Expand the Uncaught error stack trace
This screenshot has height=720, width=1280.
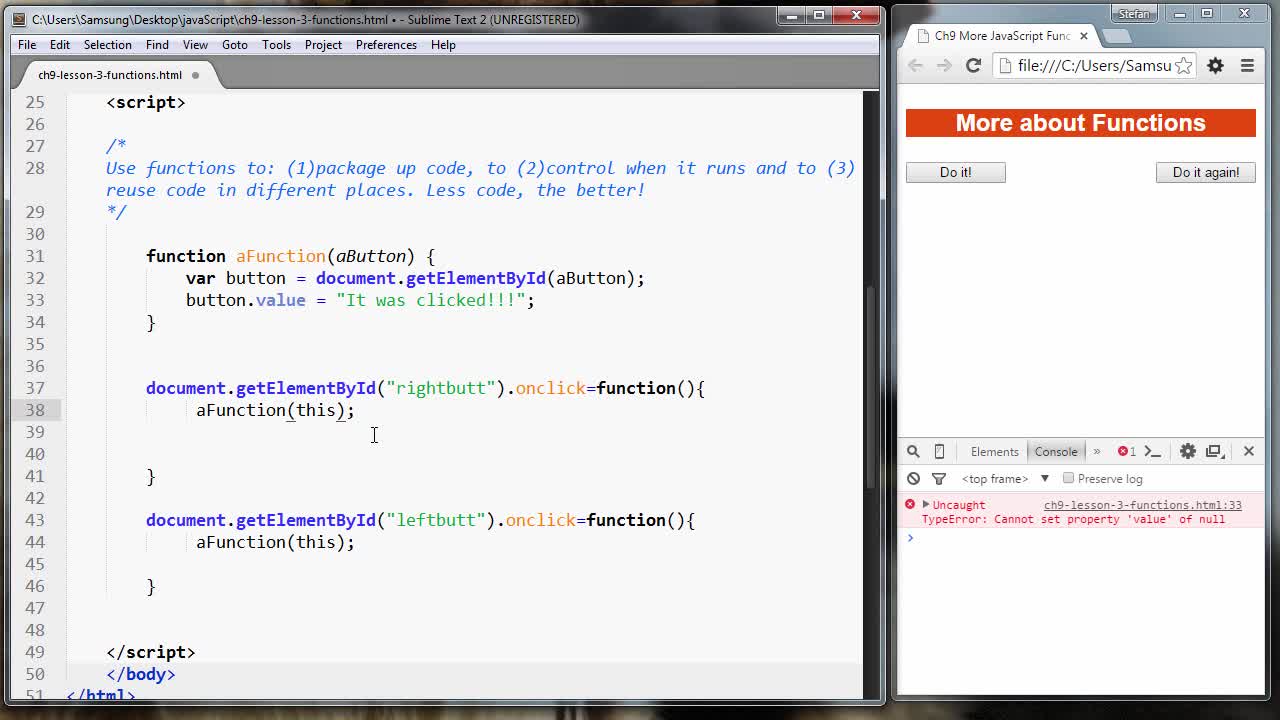(926, 505)
